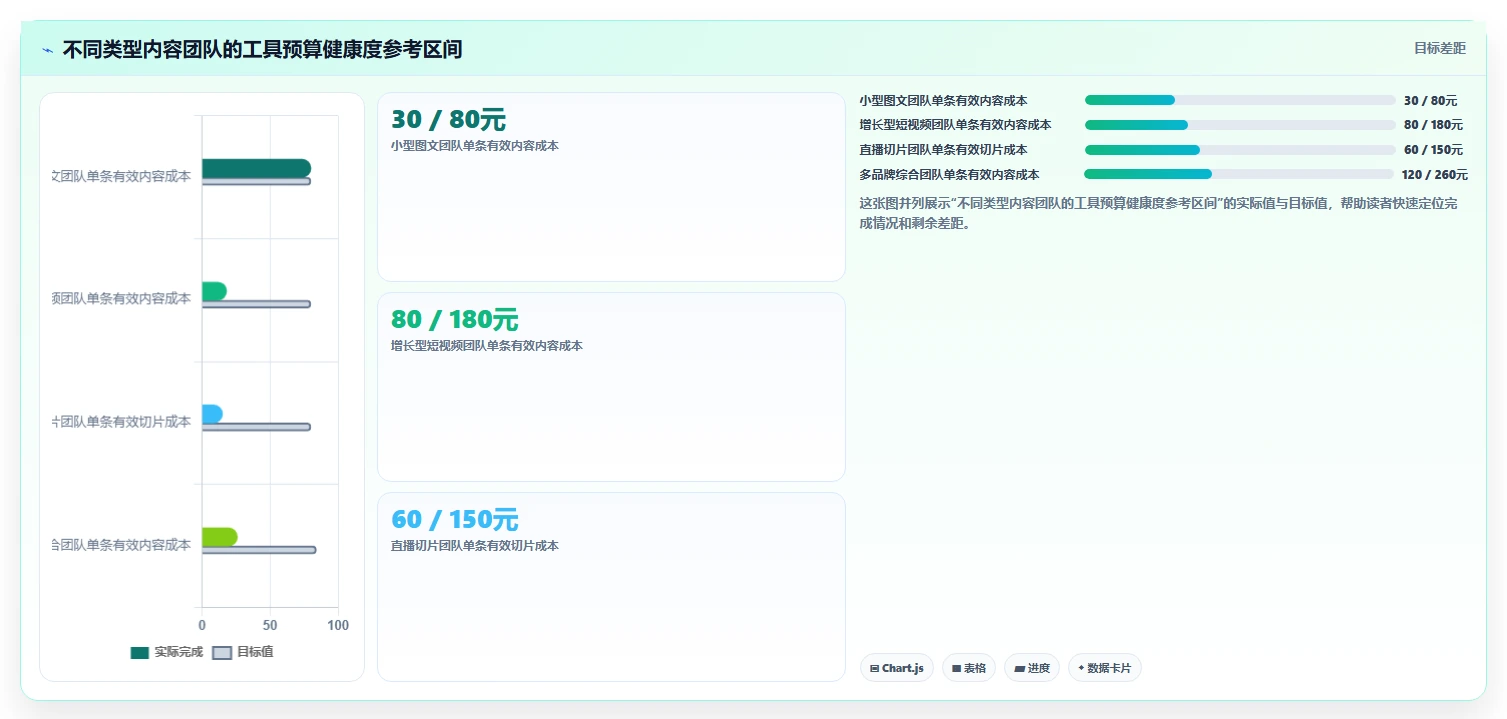Image resolution: width=1507 pixels, height=719 pixels.
Task: Click the panel title 不同类型内容团队的工具预算健康度参考区间
Action: pyautogui.click(x=262, y=49)
